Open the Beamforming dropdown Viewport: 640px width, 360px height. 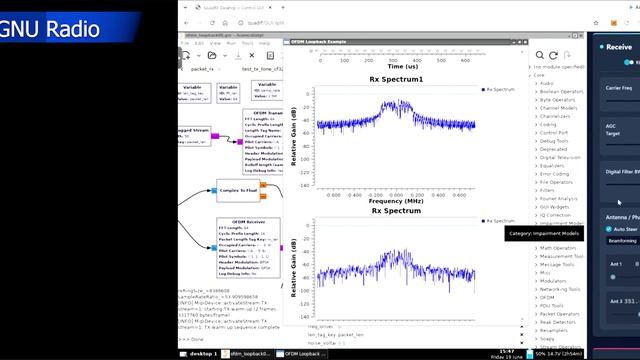tap(623, 241)
